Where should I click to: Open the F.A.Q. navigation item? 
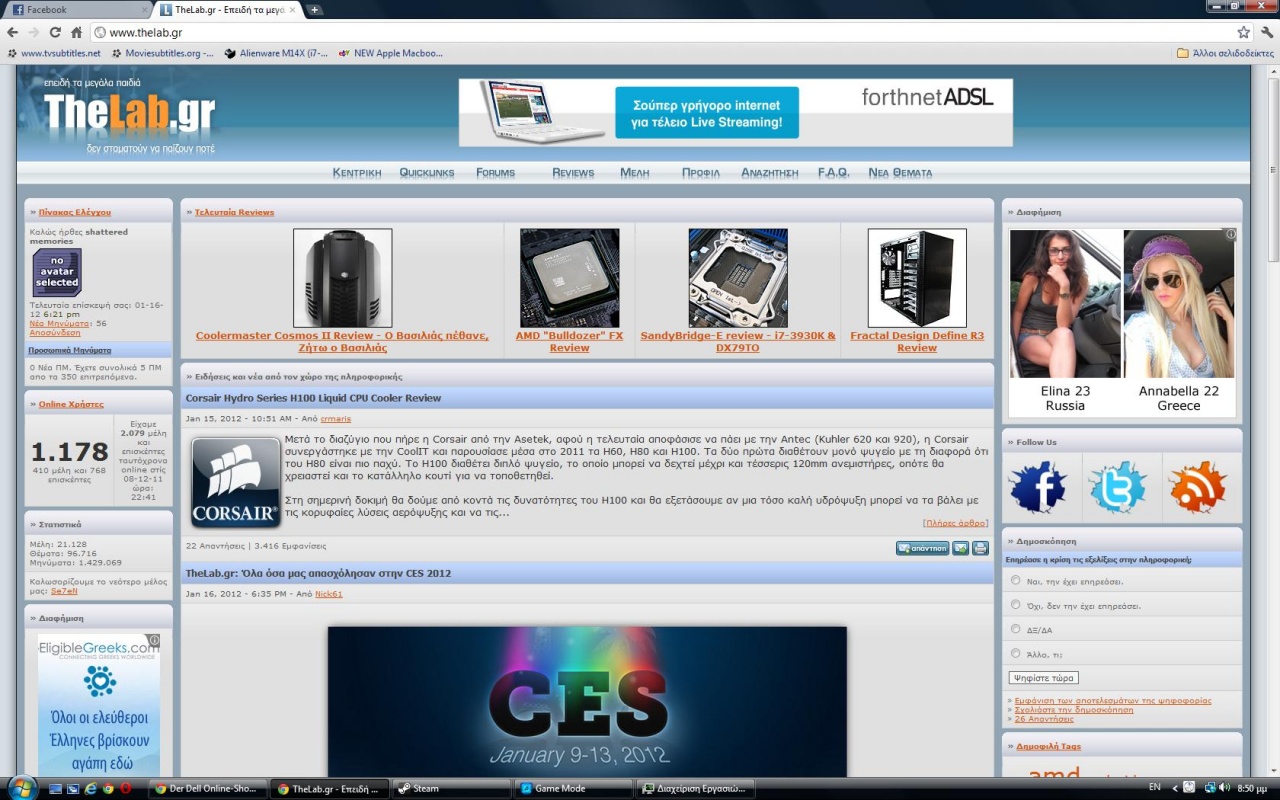tap(834, 173)
